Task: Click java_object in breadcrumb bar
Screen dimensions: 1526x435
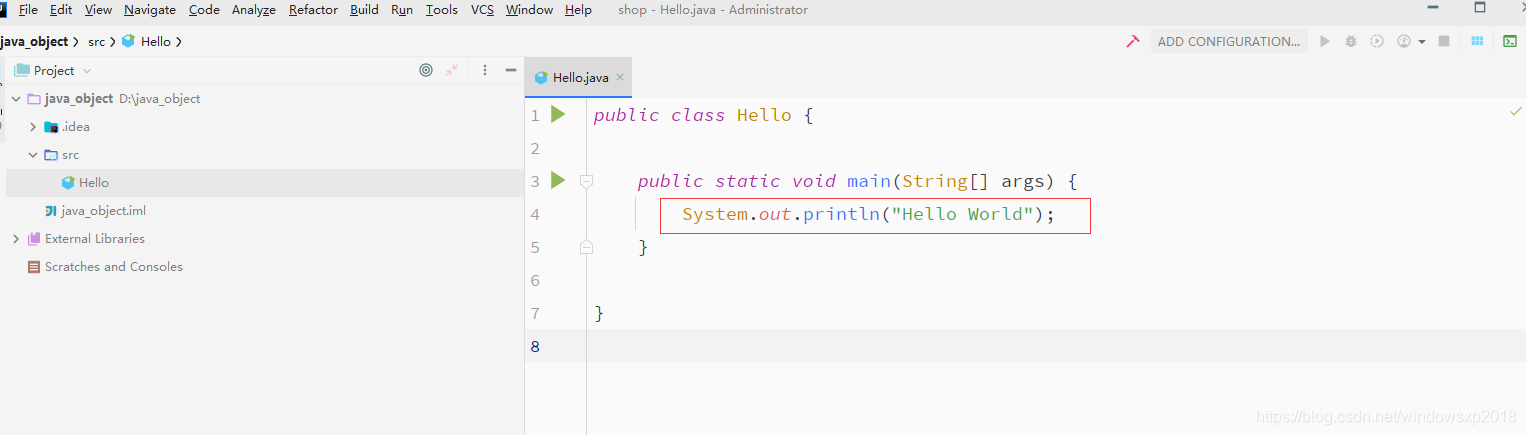Action: coord(35,41)
